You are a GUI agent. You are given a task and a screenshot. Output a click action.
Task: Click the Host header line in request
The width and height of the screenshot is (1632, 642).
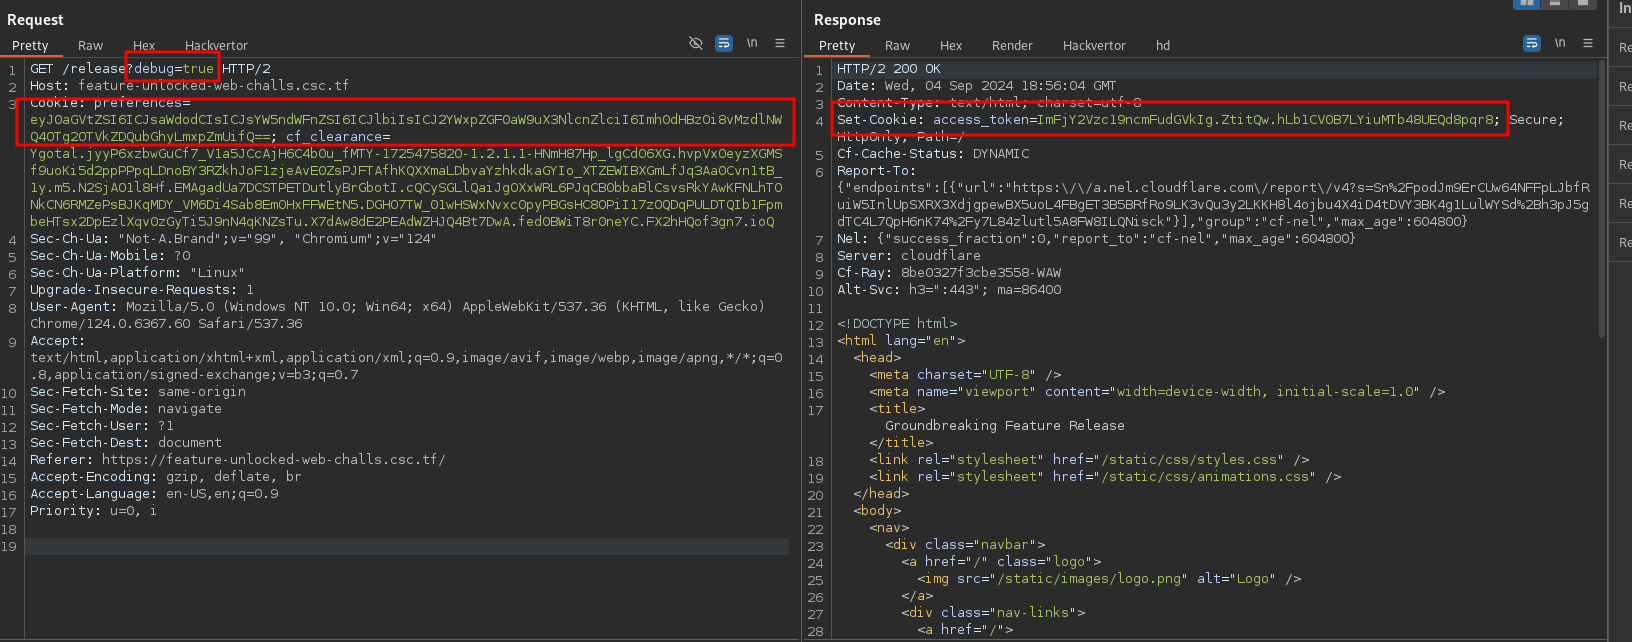click(x=189, y=86)
